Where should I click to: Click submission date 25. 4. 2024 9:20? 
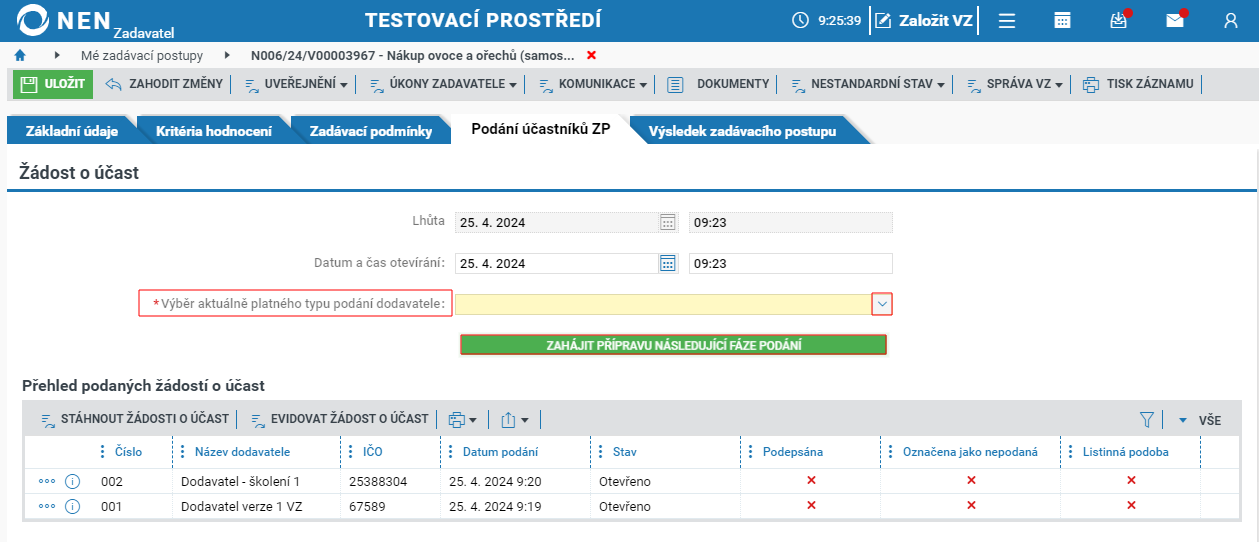point(495,481)
